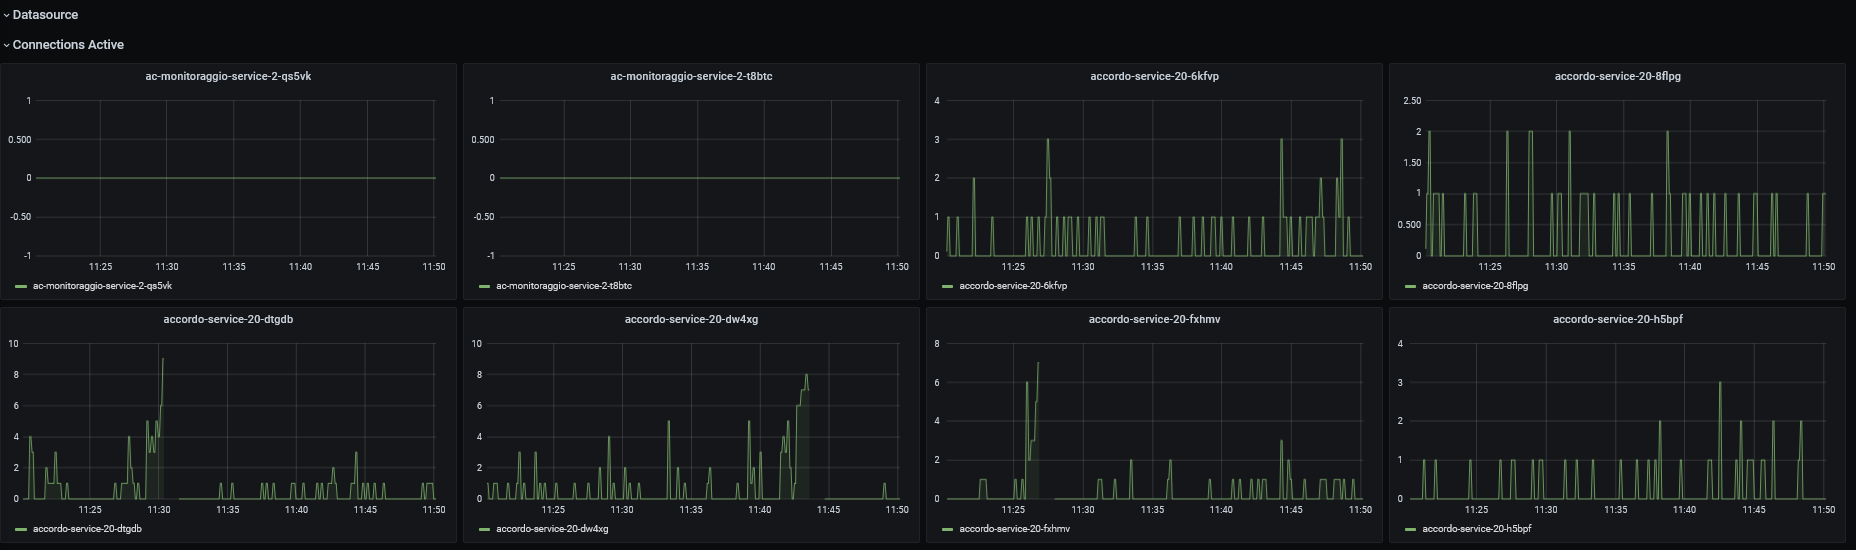Pick color for ac-monitoraggio-service-2-t8btc legend swatch
Viewport: 1856px width, 550px height.
tap(484, 287)
